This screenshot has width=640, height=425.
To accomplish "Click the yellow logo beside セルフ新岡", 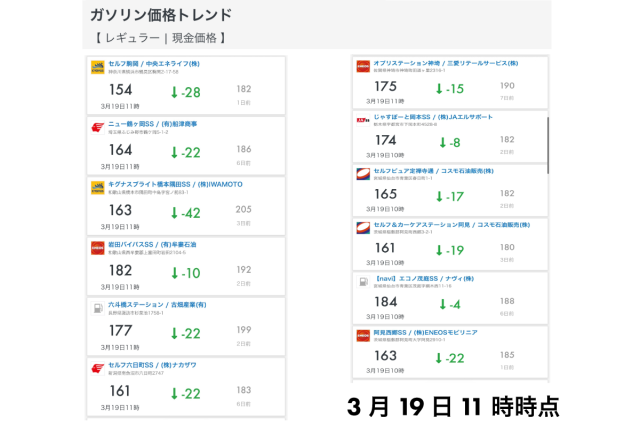I will click(x=98, y=68).
